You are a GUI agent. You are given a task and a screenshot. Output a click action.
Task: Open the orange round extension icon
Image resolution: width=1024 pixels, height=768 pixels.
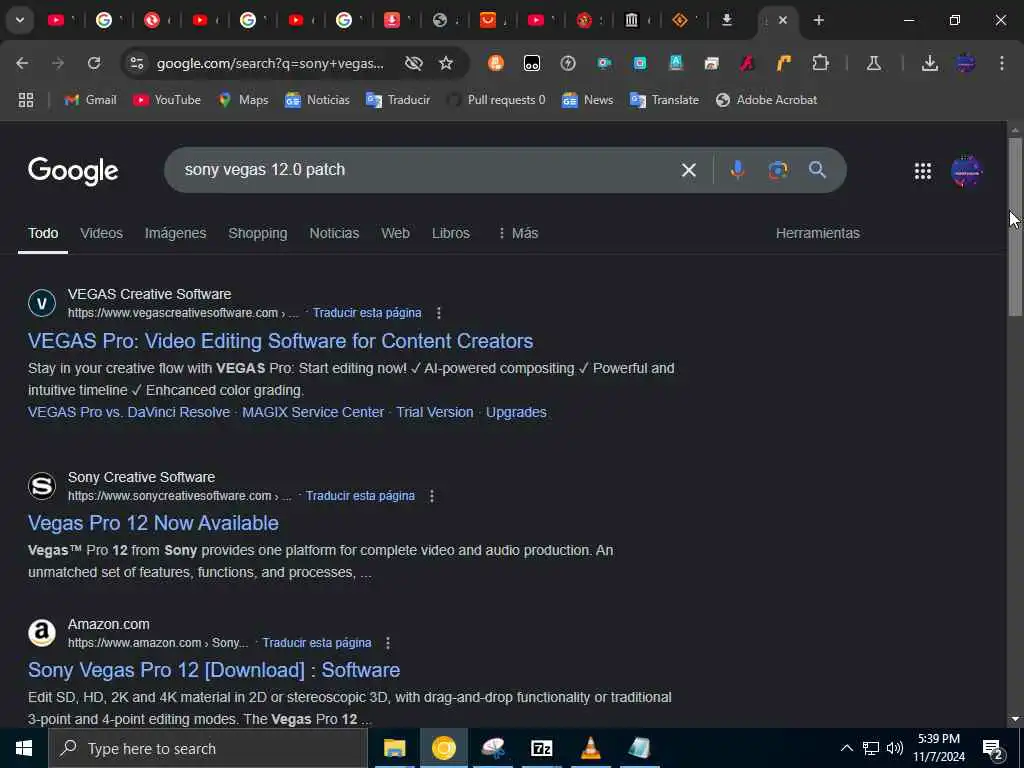pyautogui.click(x=496, y=63)
